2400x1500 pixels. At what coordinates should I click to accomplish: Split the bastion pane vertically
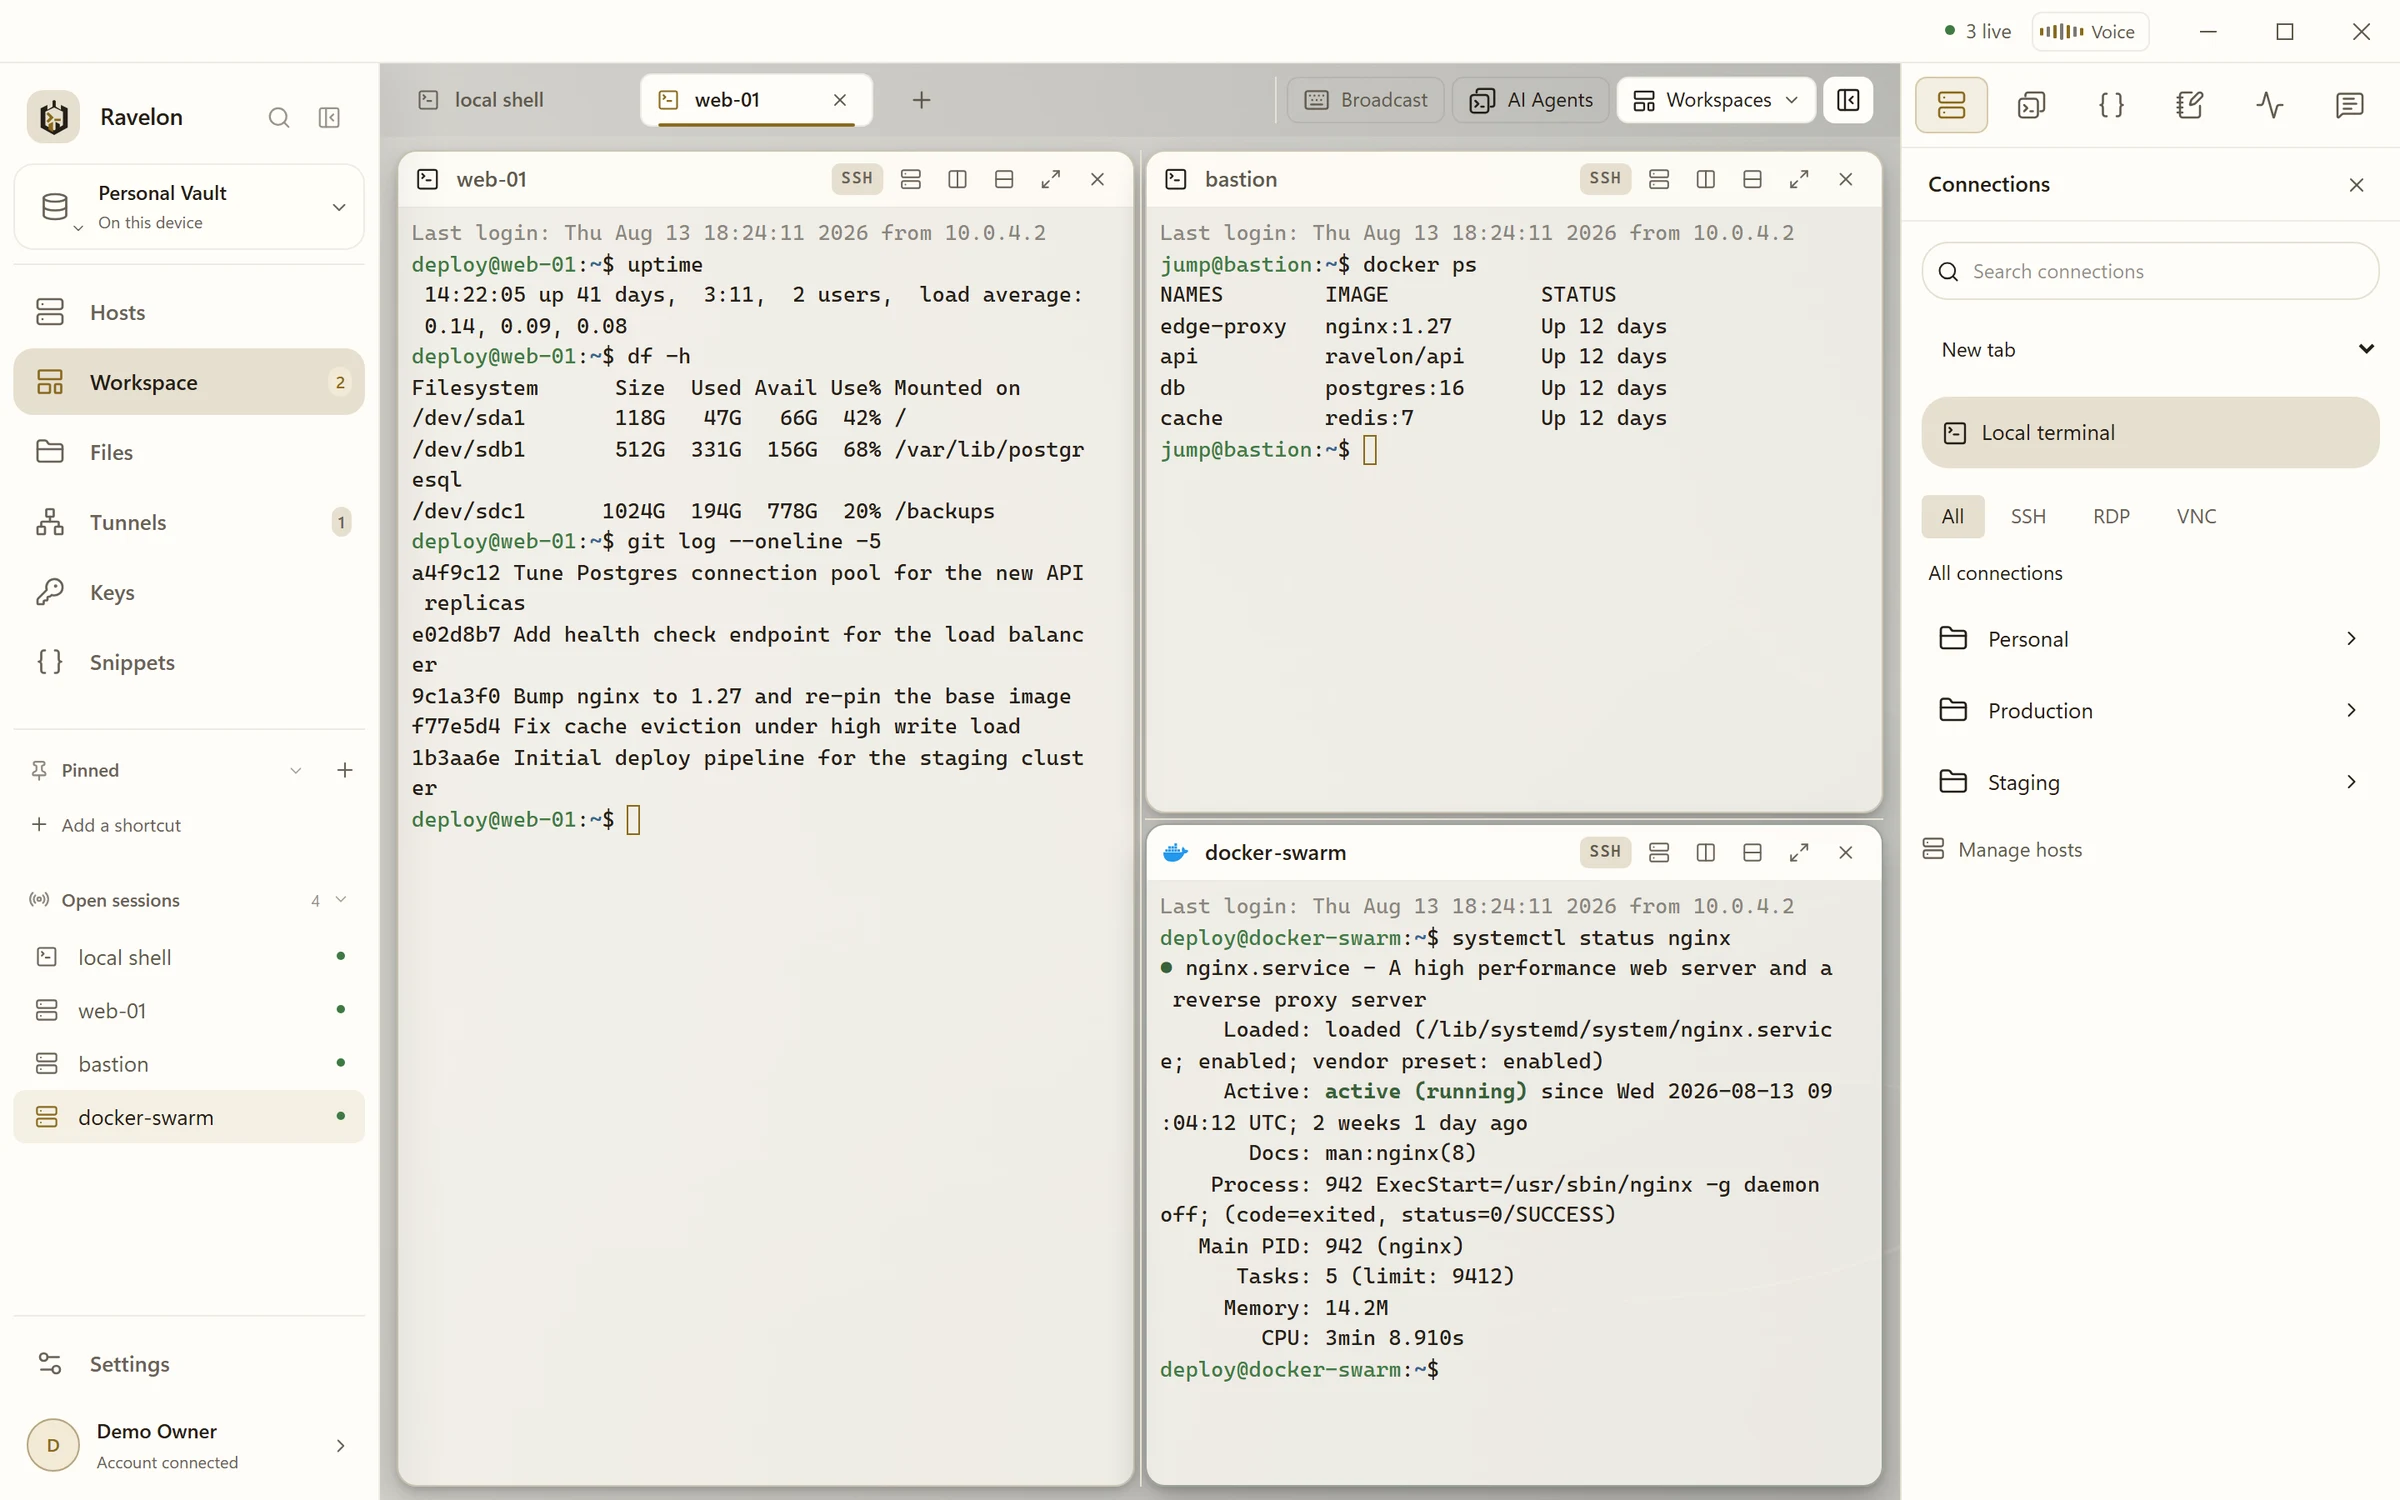click(x=1705, y=179)
